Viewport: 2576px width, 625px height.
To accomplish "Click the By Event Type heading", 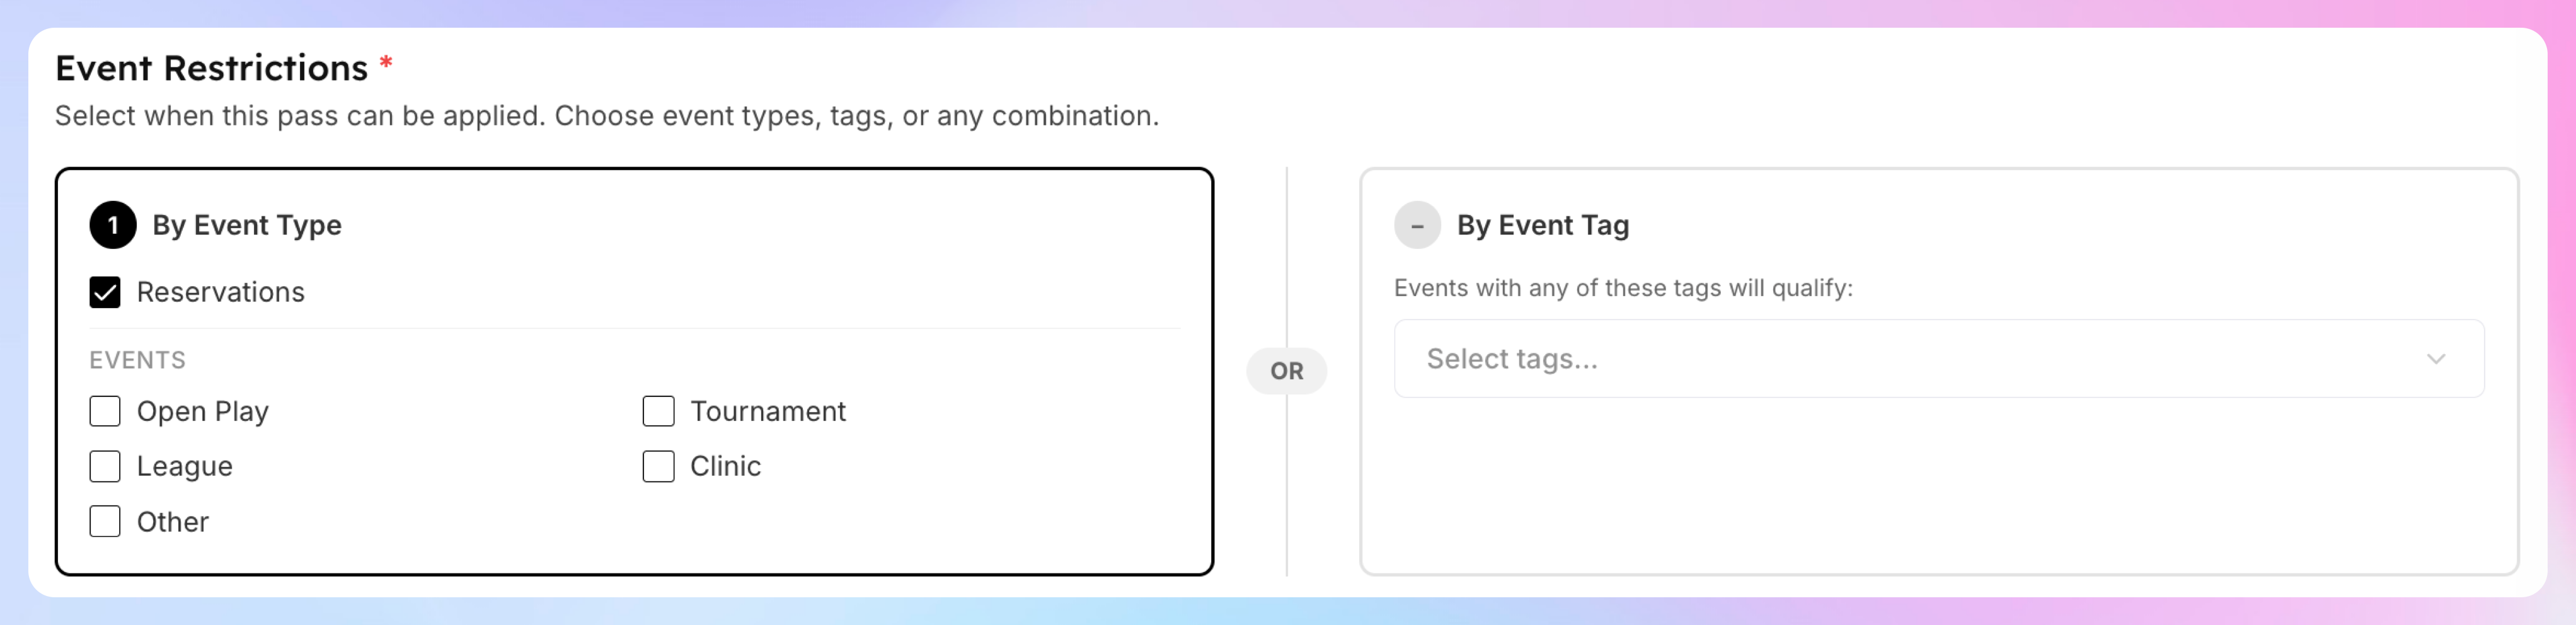I will [x=247, y=225].
